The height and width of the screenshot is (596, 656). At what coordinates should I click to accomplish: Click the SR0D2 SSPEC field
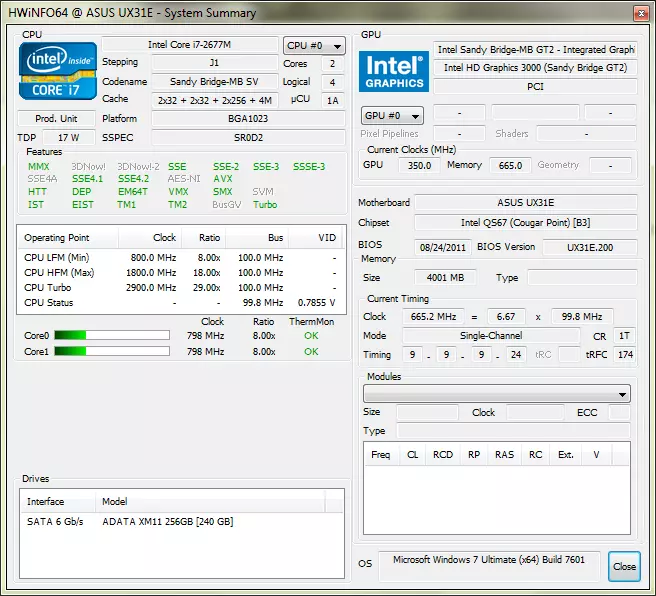[248, 138]
